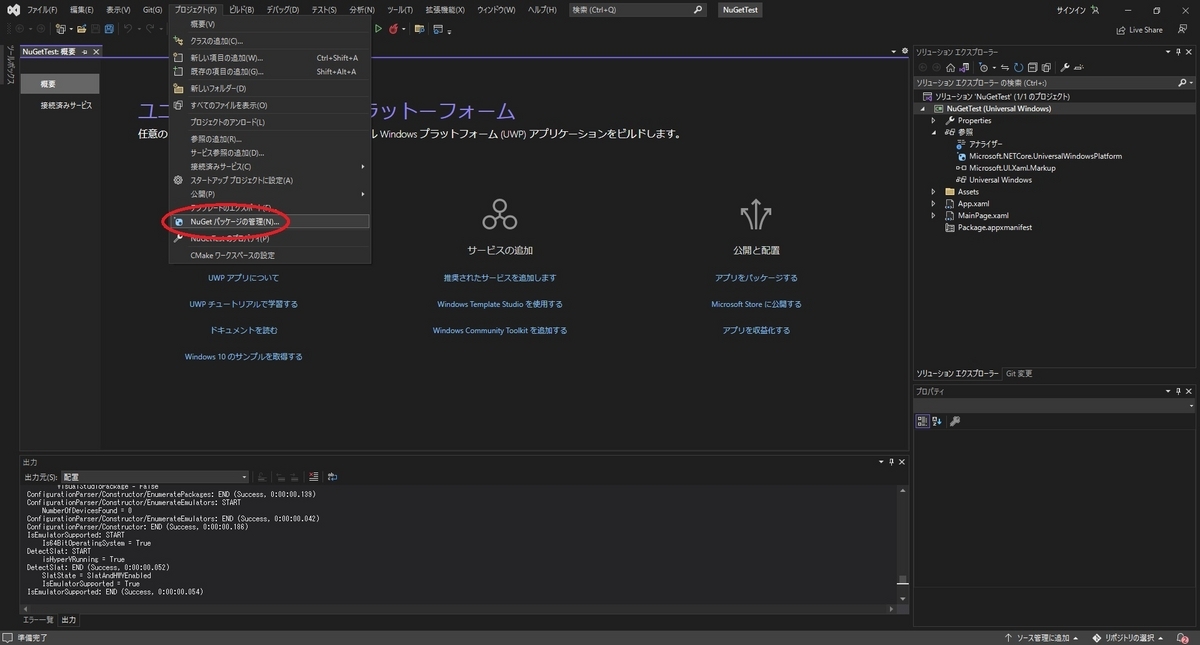Switch to Git 変更 tab
The width and height of the screenshot is (1200, 645).
pyautogui.click(x=1019, y=373)
